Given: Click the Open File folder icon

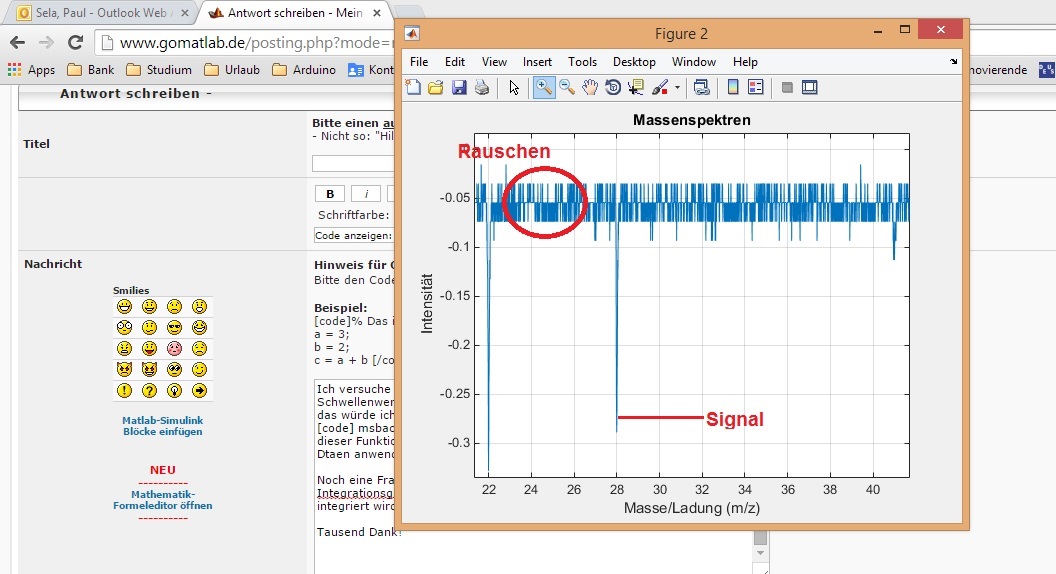Looking at the screenshot, I should (x=436, y=88).
